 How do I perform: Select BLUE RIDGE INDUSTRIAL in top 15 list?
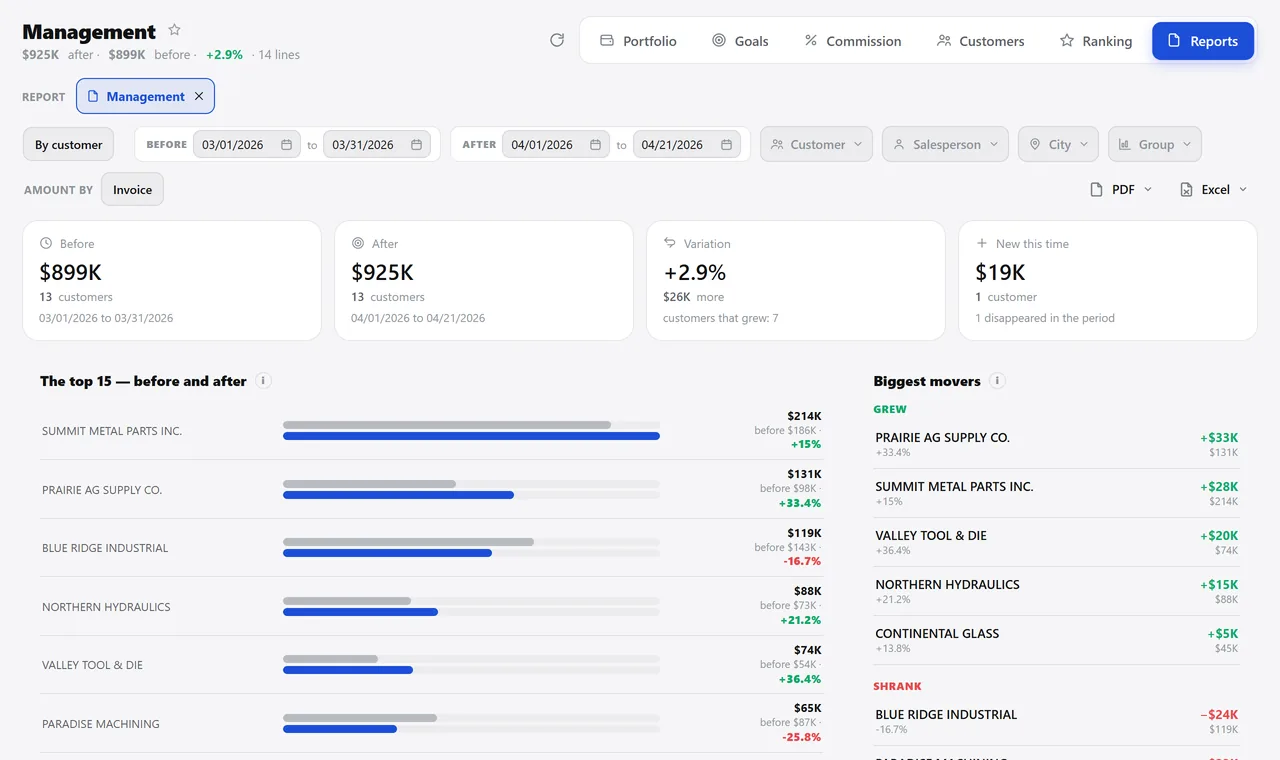point(105,548)
